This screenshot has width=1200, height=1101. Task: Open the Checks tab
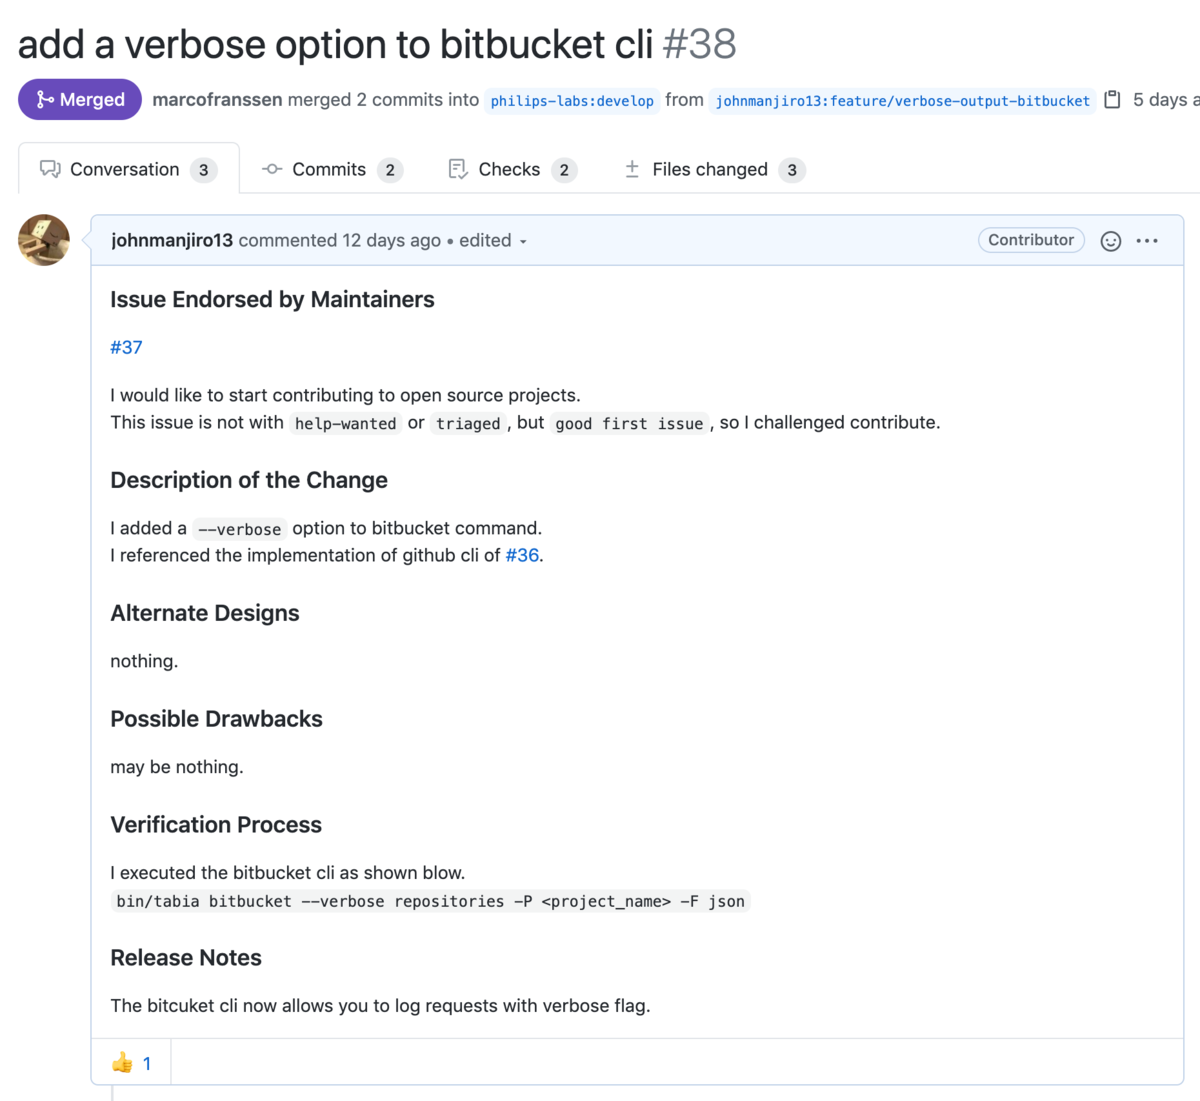tap(510, 170)
